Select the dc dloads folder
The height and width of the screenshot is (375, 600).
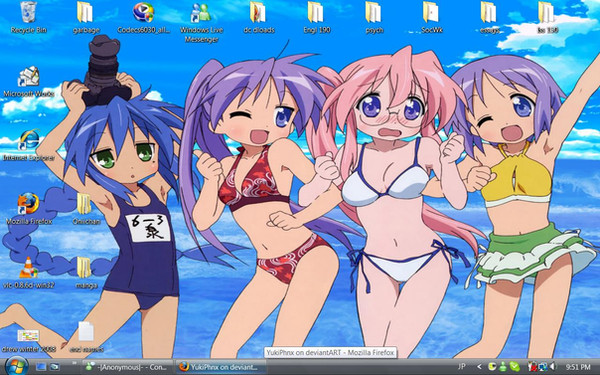coord(259,17)
